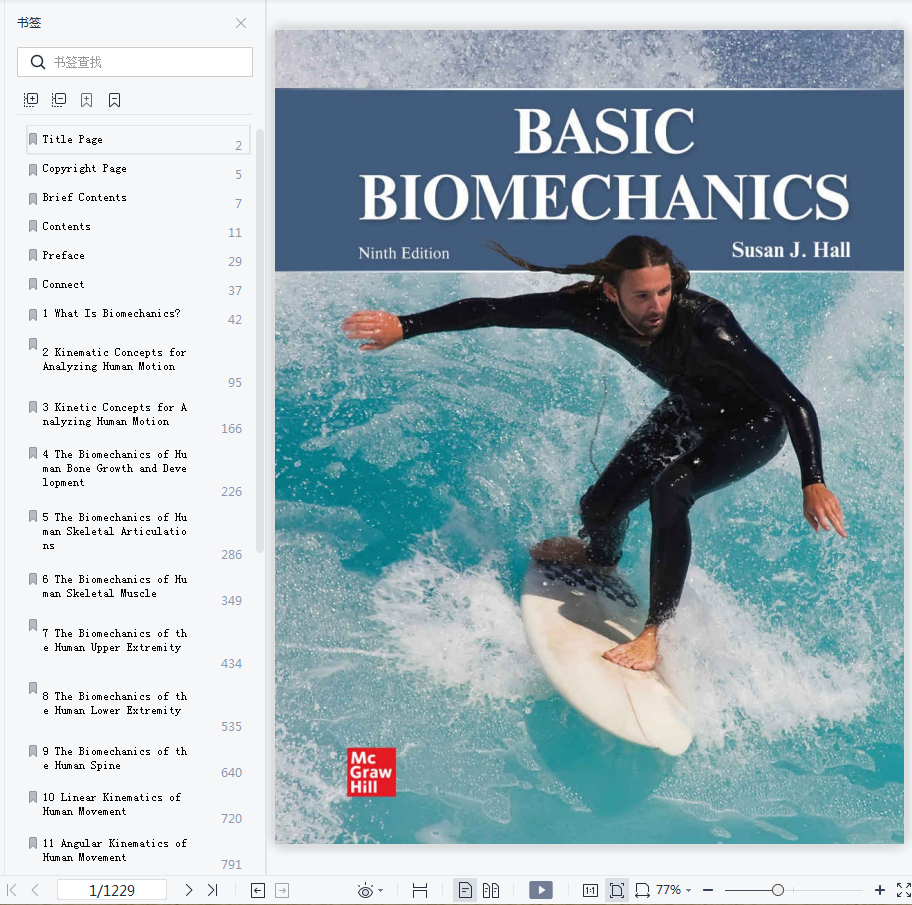The height and width of the screenshot is (905, 912).
Task: Open chapter 2 Kinematic Concepts bookmark
Action: 138,361
